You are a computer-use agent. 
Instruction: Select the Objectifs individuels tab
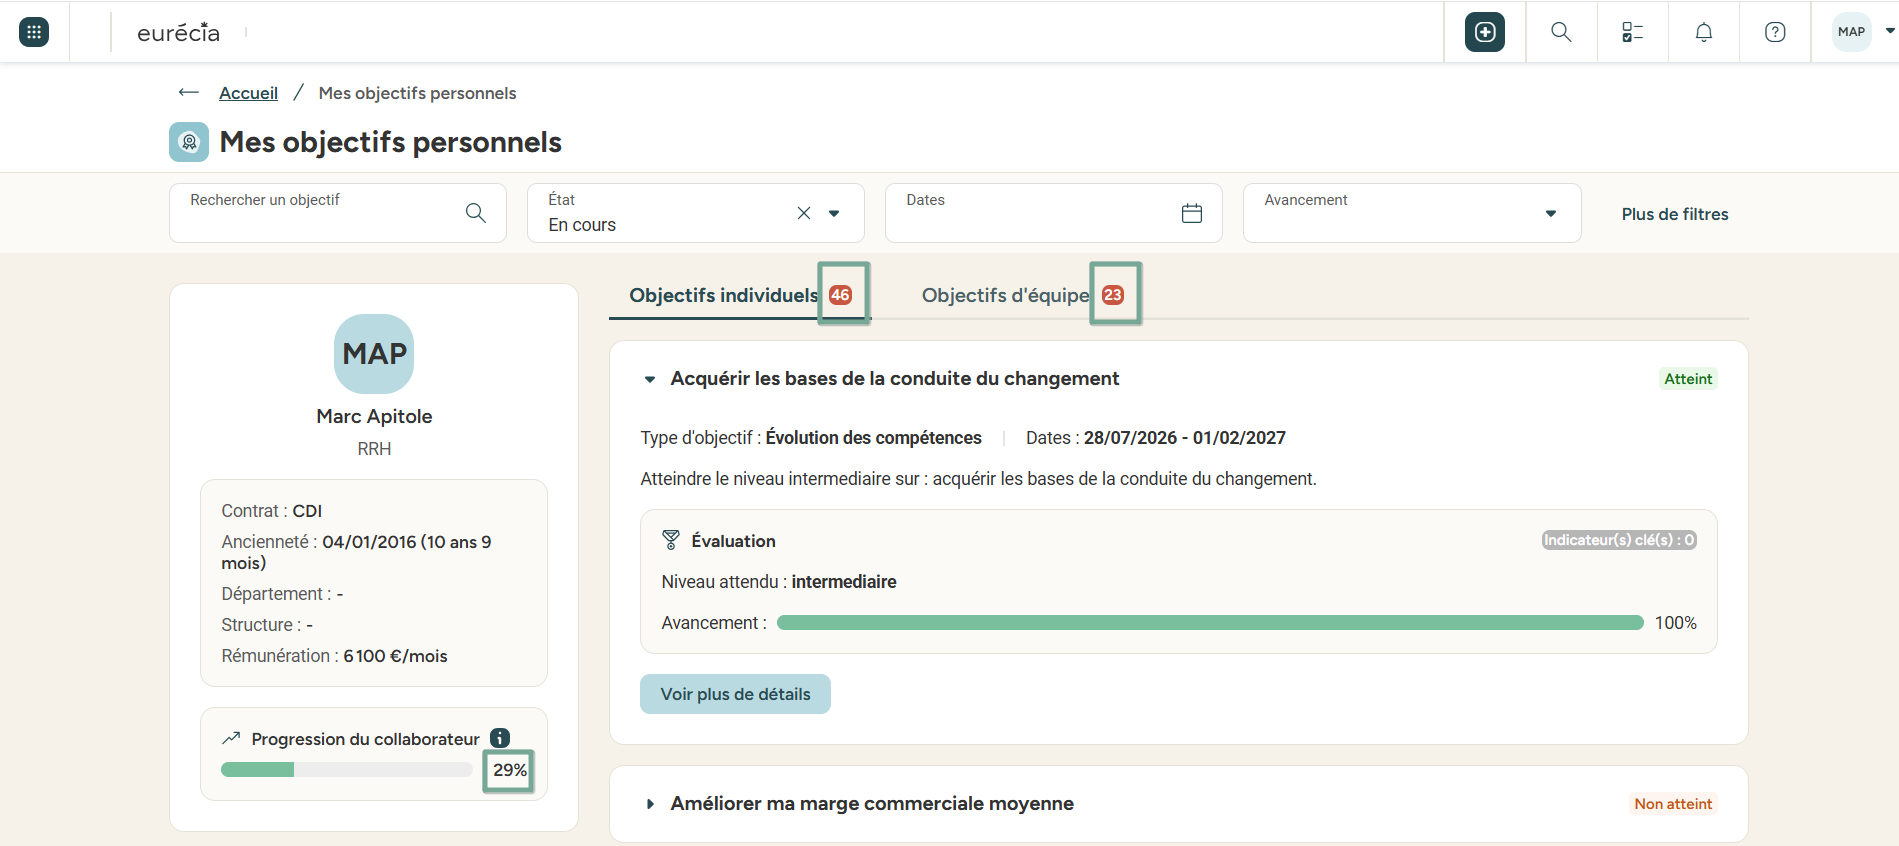coord(740,295)
